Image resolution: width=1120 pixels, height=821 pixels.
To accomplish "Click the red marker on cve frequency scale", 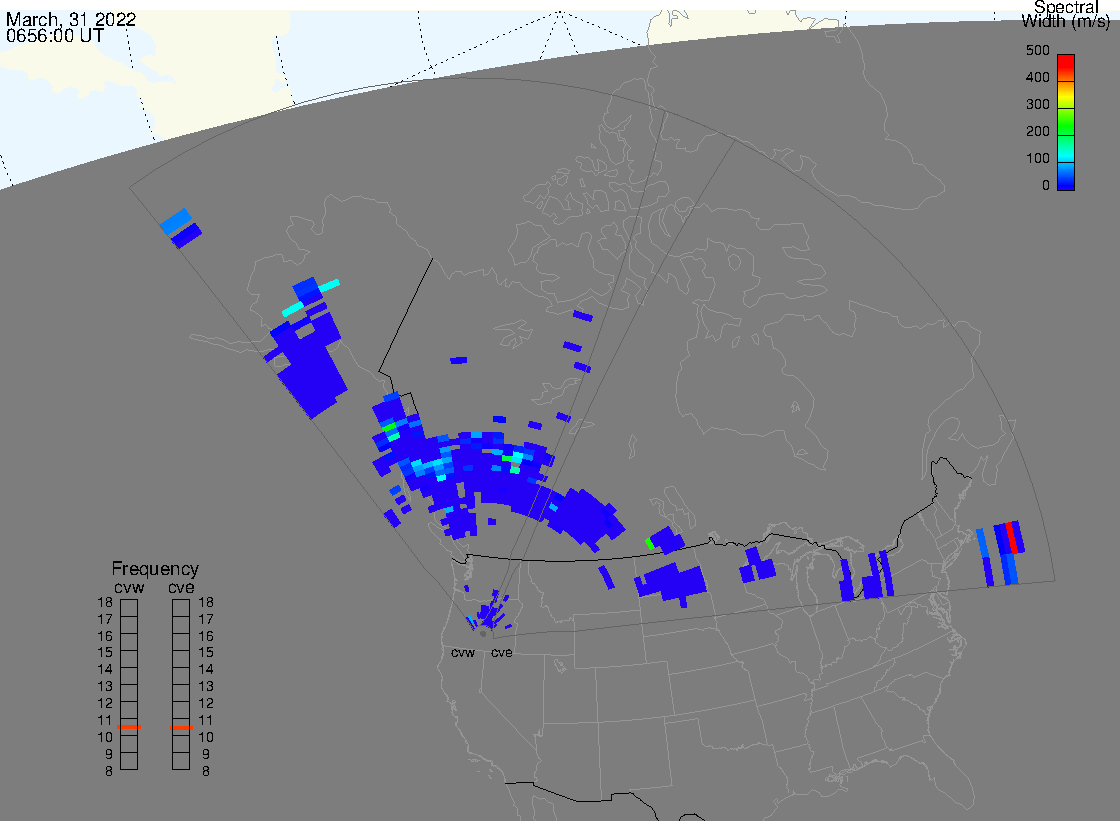I will pos(181,727).
